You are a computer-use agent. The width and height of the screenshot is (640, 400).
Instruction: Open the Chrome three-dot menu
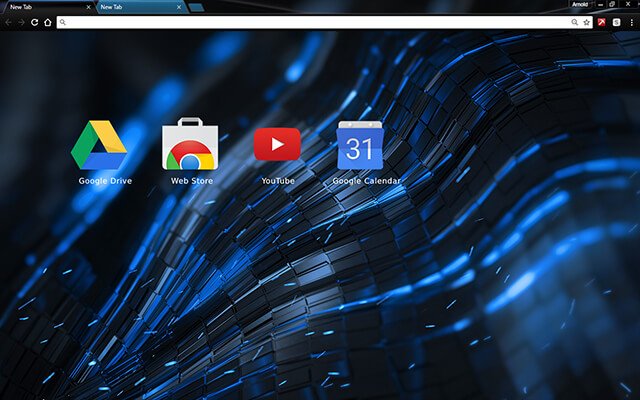(x=631, y=22)
